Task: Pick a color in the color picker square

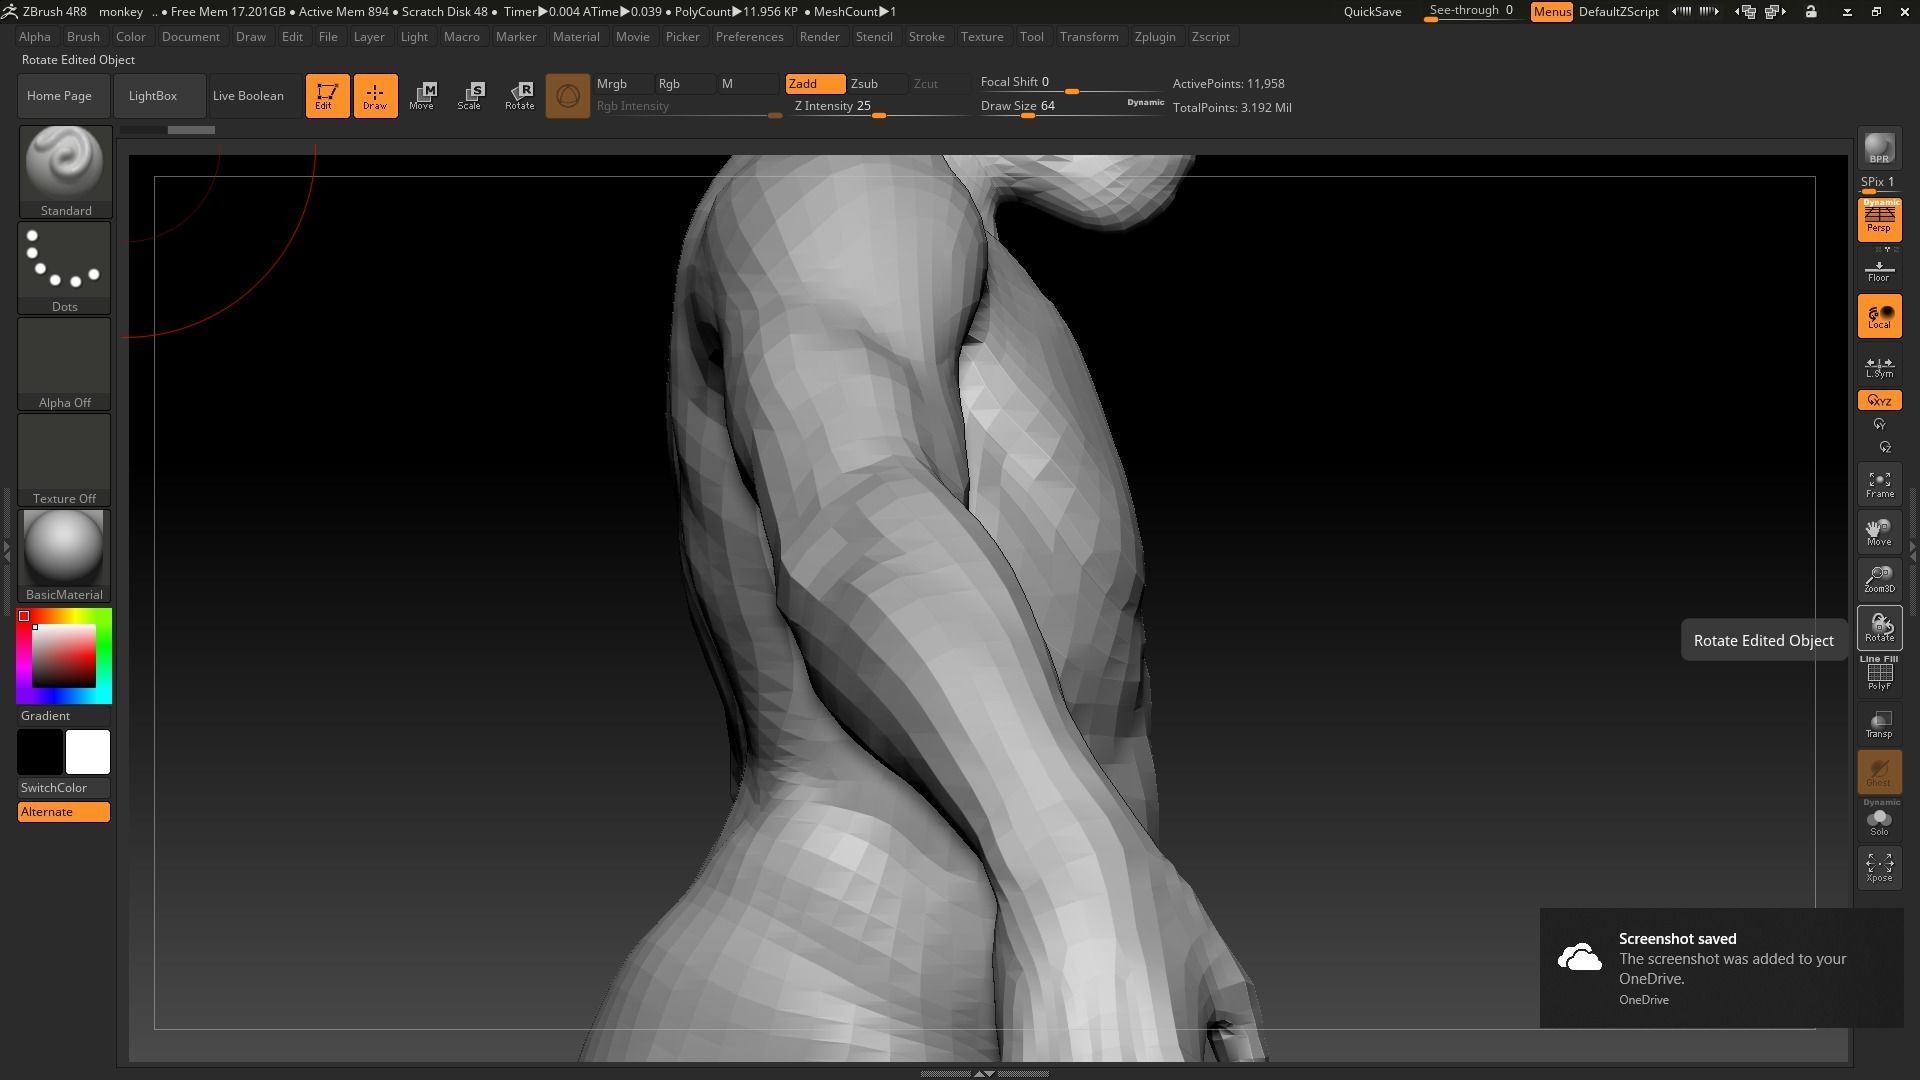Action: coord(64,656)
